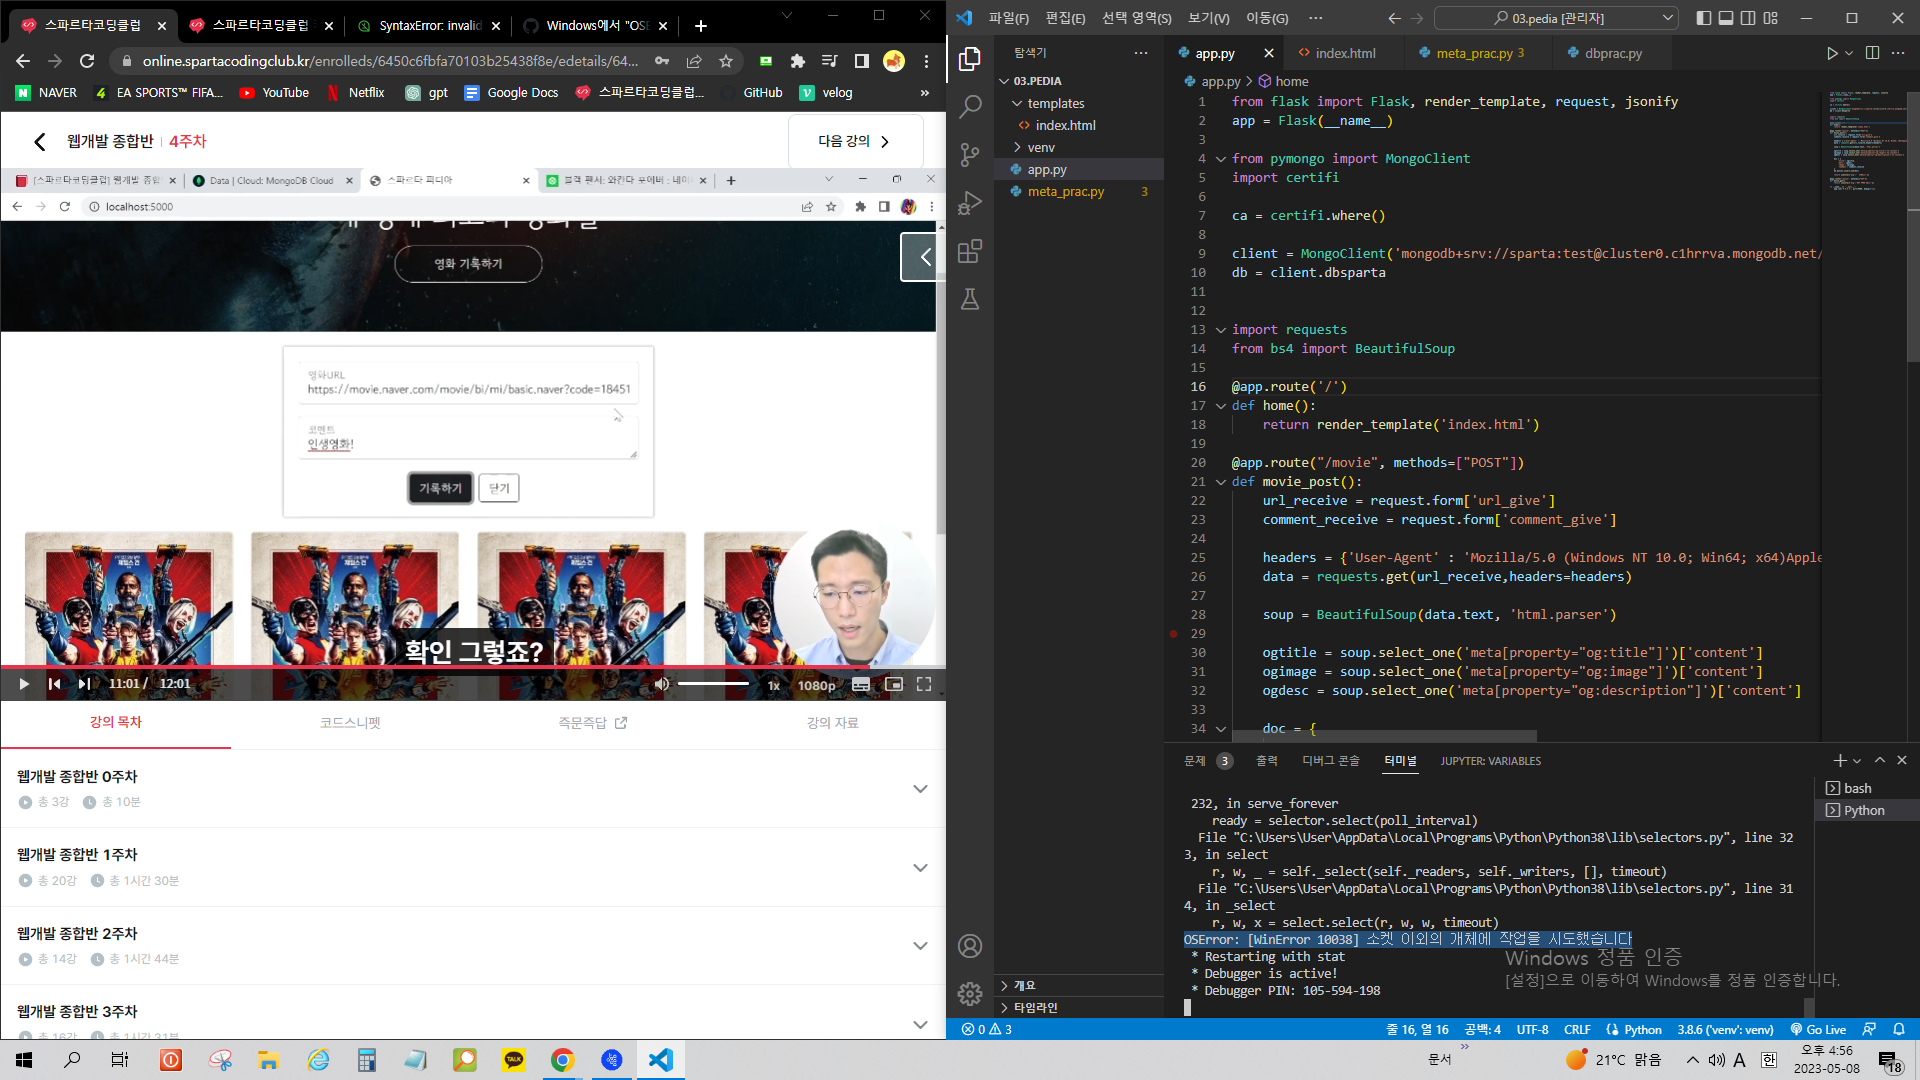This screenshot has width=1920, height=1080.
Task: Switch to dbprac.py editor tab
Action: click(1613, 53)
